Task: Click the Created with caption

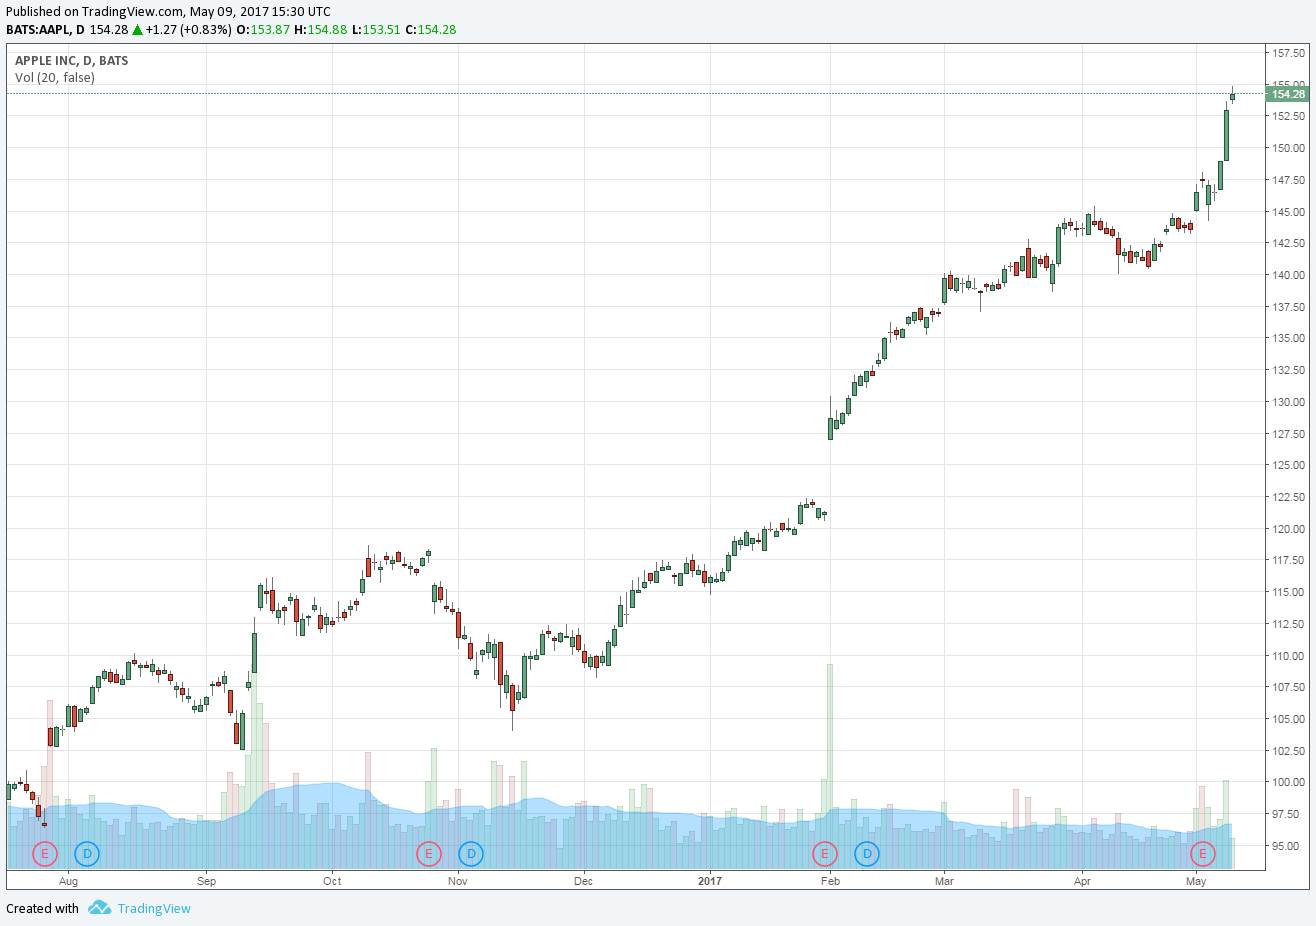Action: 42,909
